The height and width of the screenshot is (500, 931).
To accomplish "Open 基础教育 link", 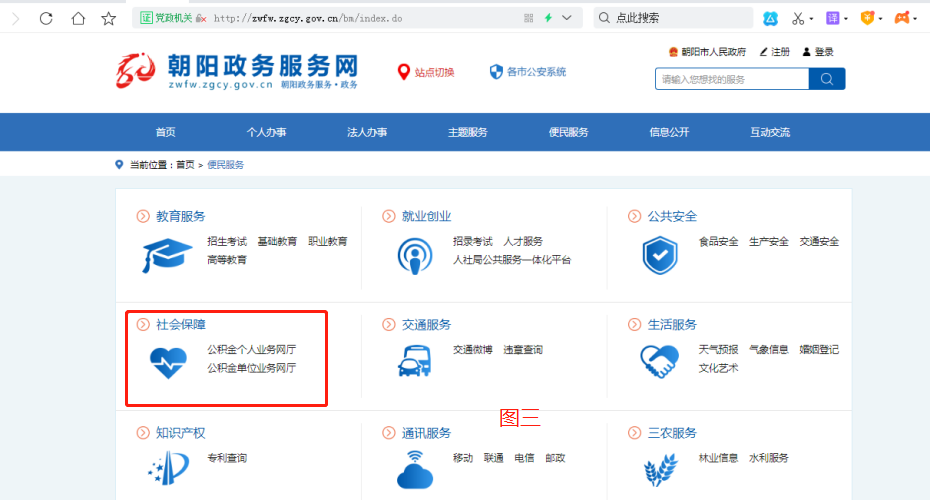I will click(x=277, y=242).
